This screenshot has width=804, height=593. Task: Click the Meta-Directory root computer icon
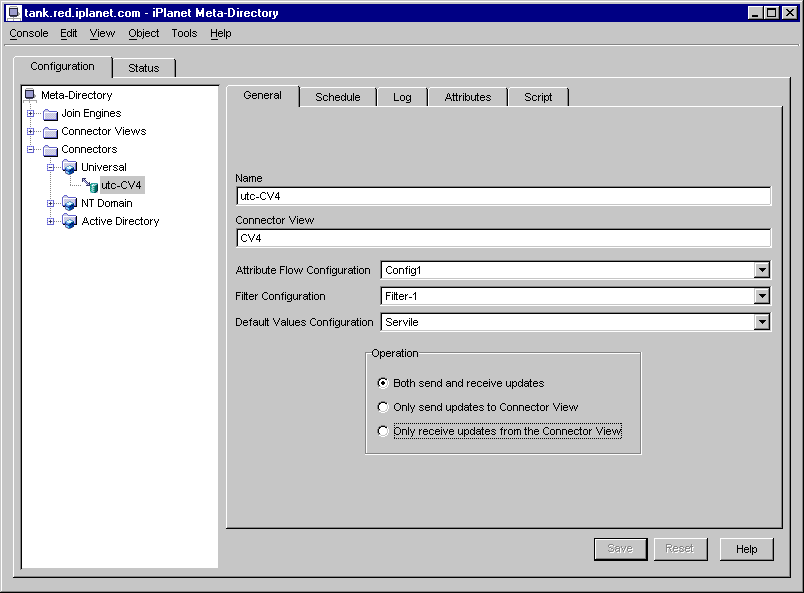pyautogui.click(x=30, y=95)
